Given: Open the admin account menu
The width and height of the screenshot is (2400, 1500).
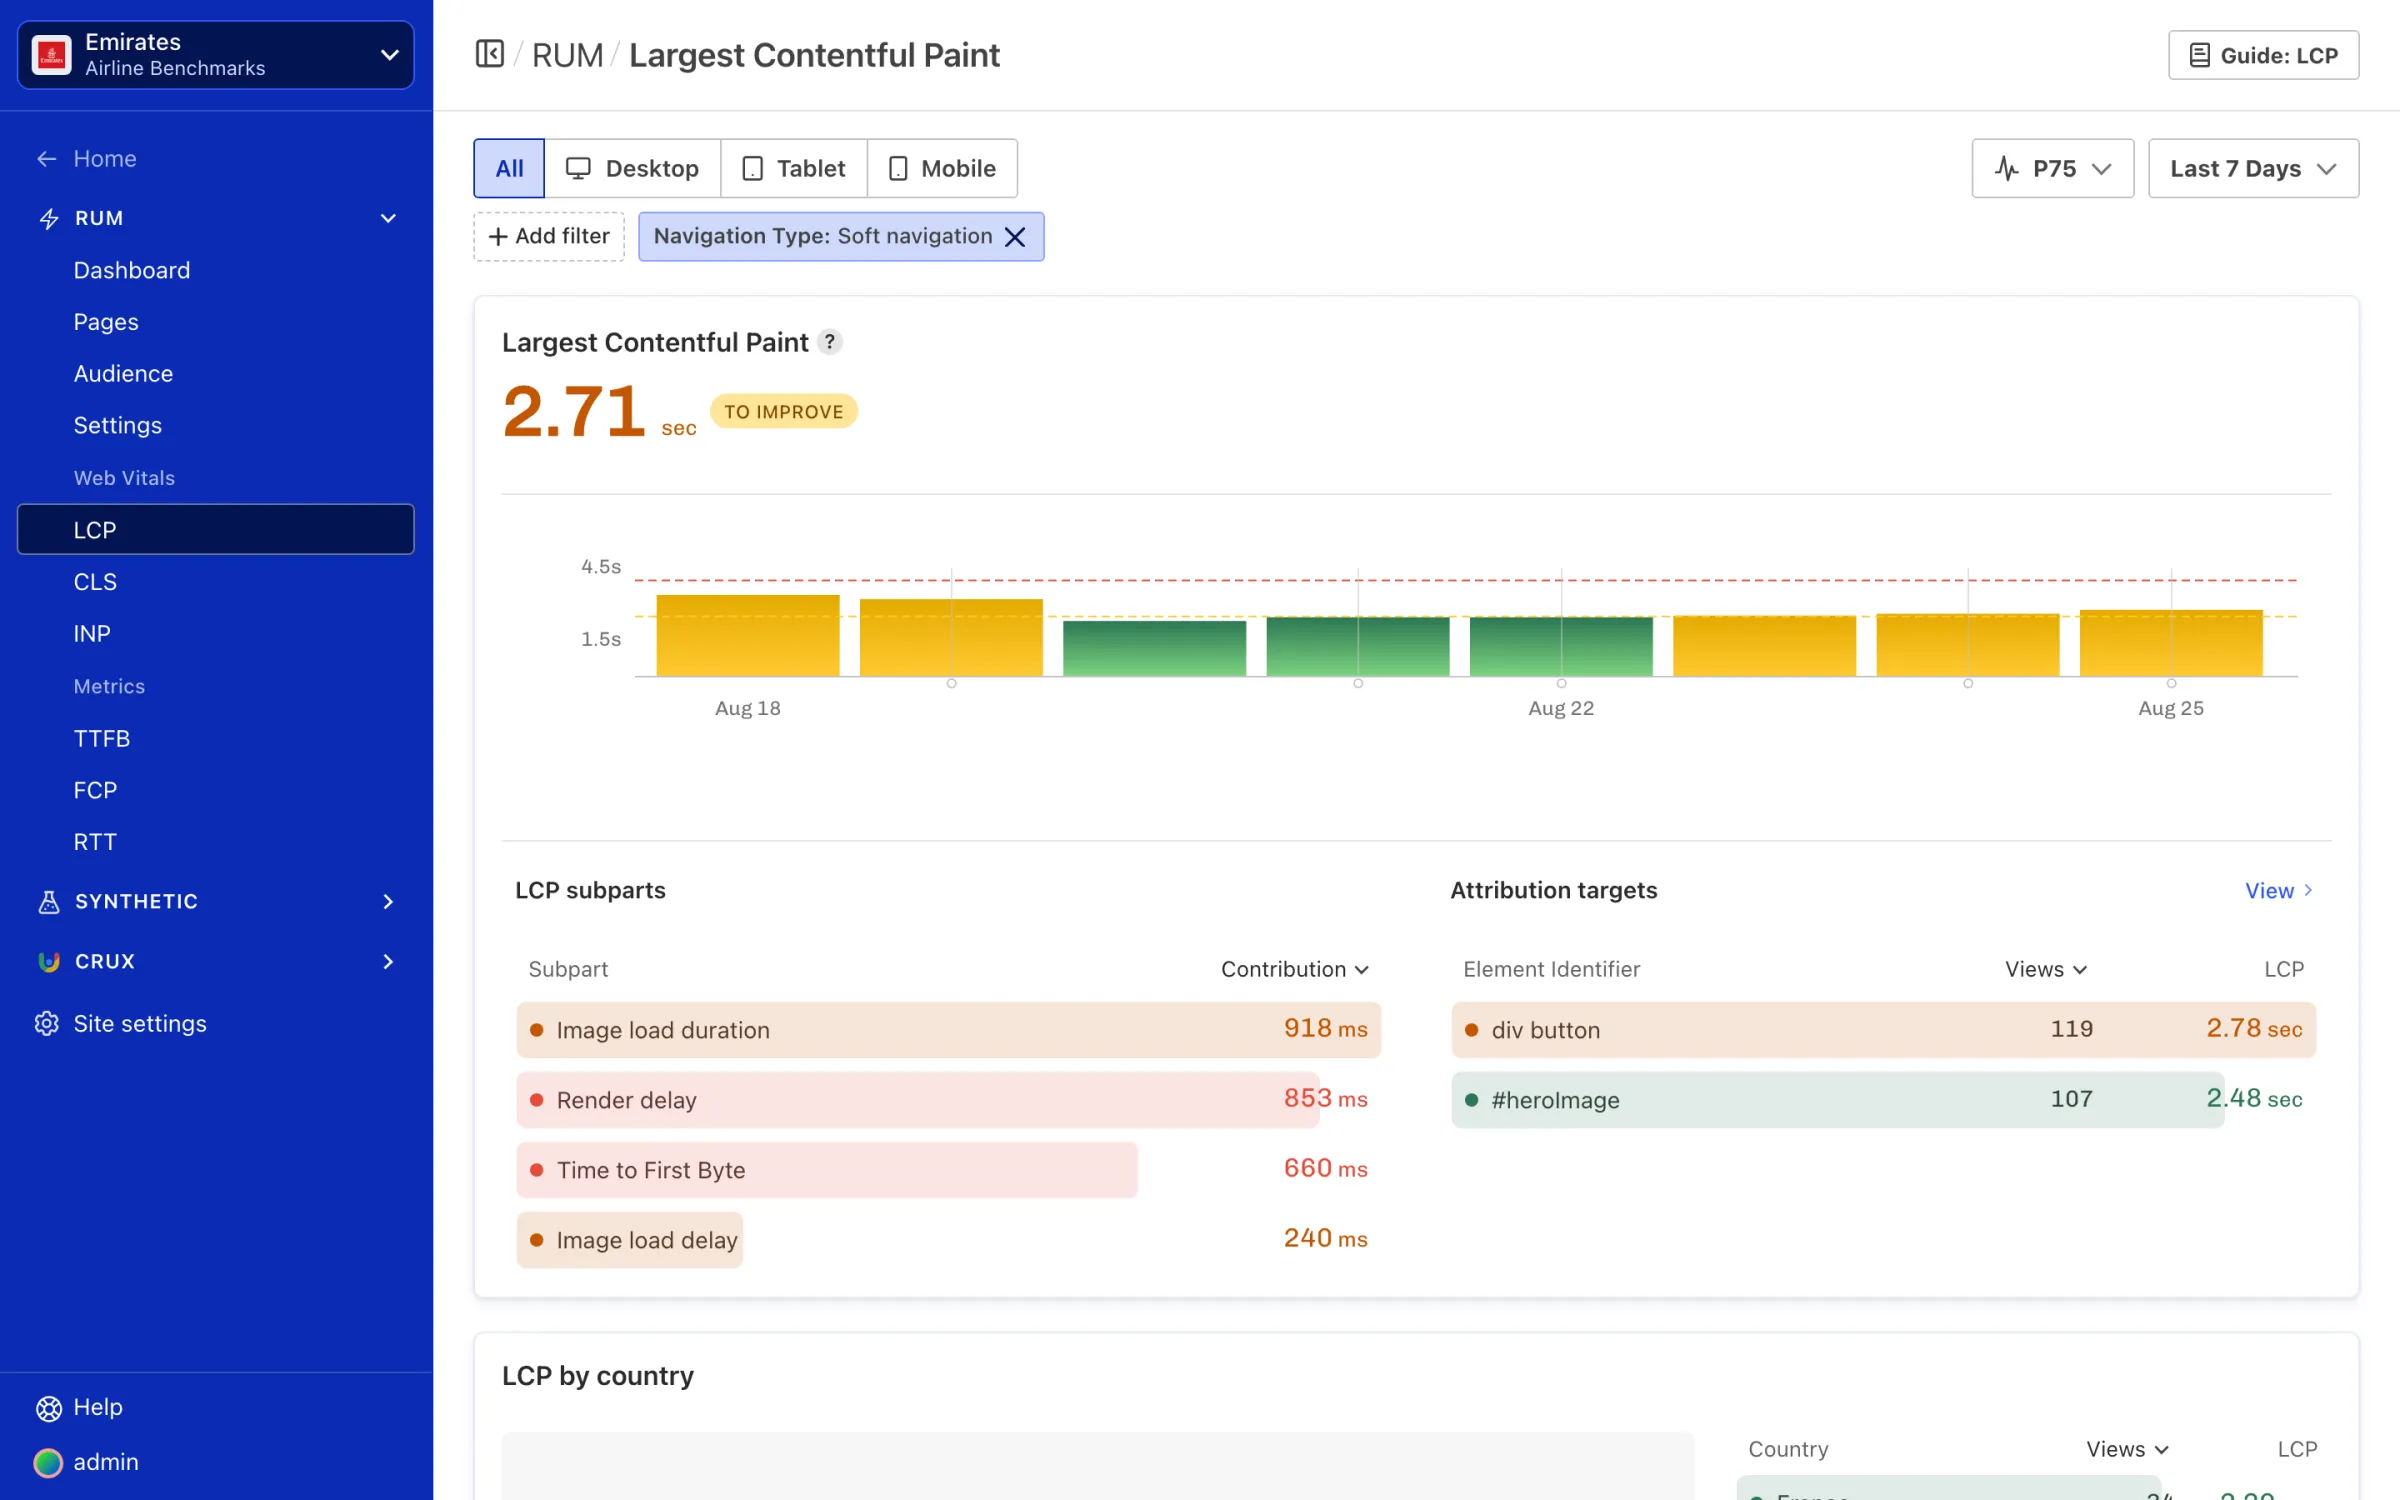Looking at the screenshot, I should (105, 1462).
